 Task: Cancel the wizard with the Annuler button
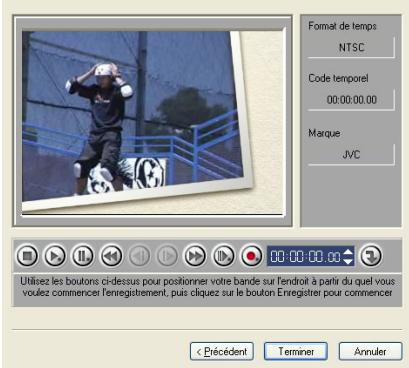click(x=370, y=351)
